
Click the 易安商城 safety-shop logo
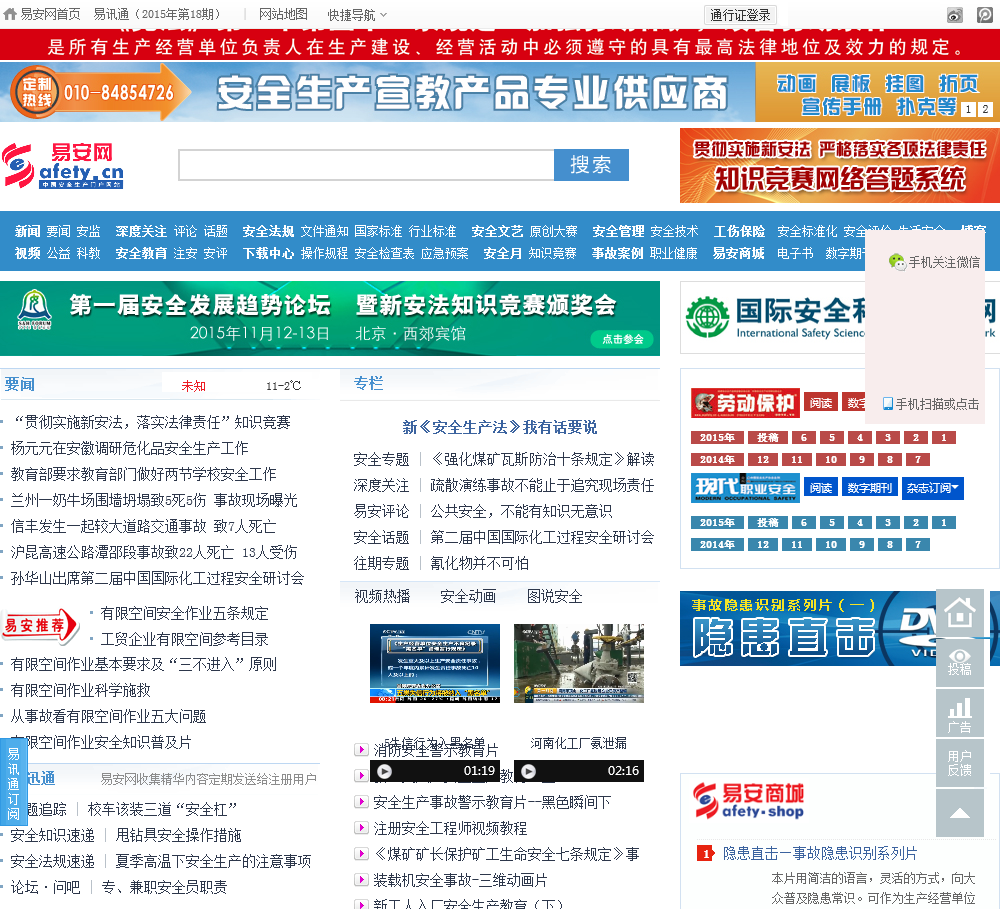click(x=748, y=801)
